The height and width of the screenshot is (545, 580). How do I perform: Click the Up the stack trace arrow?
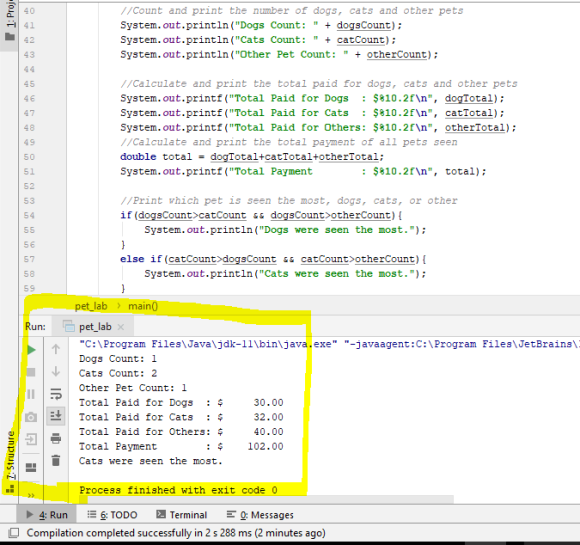(56, 349)
